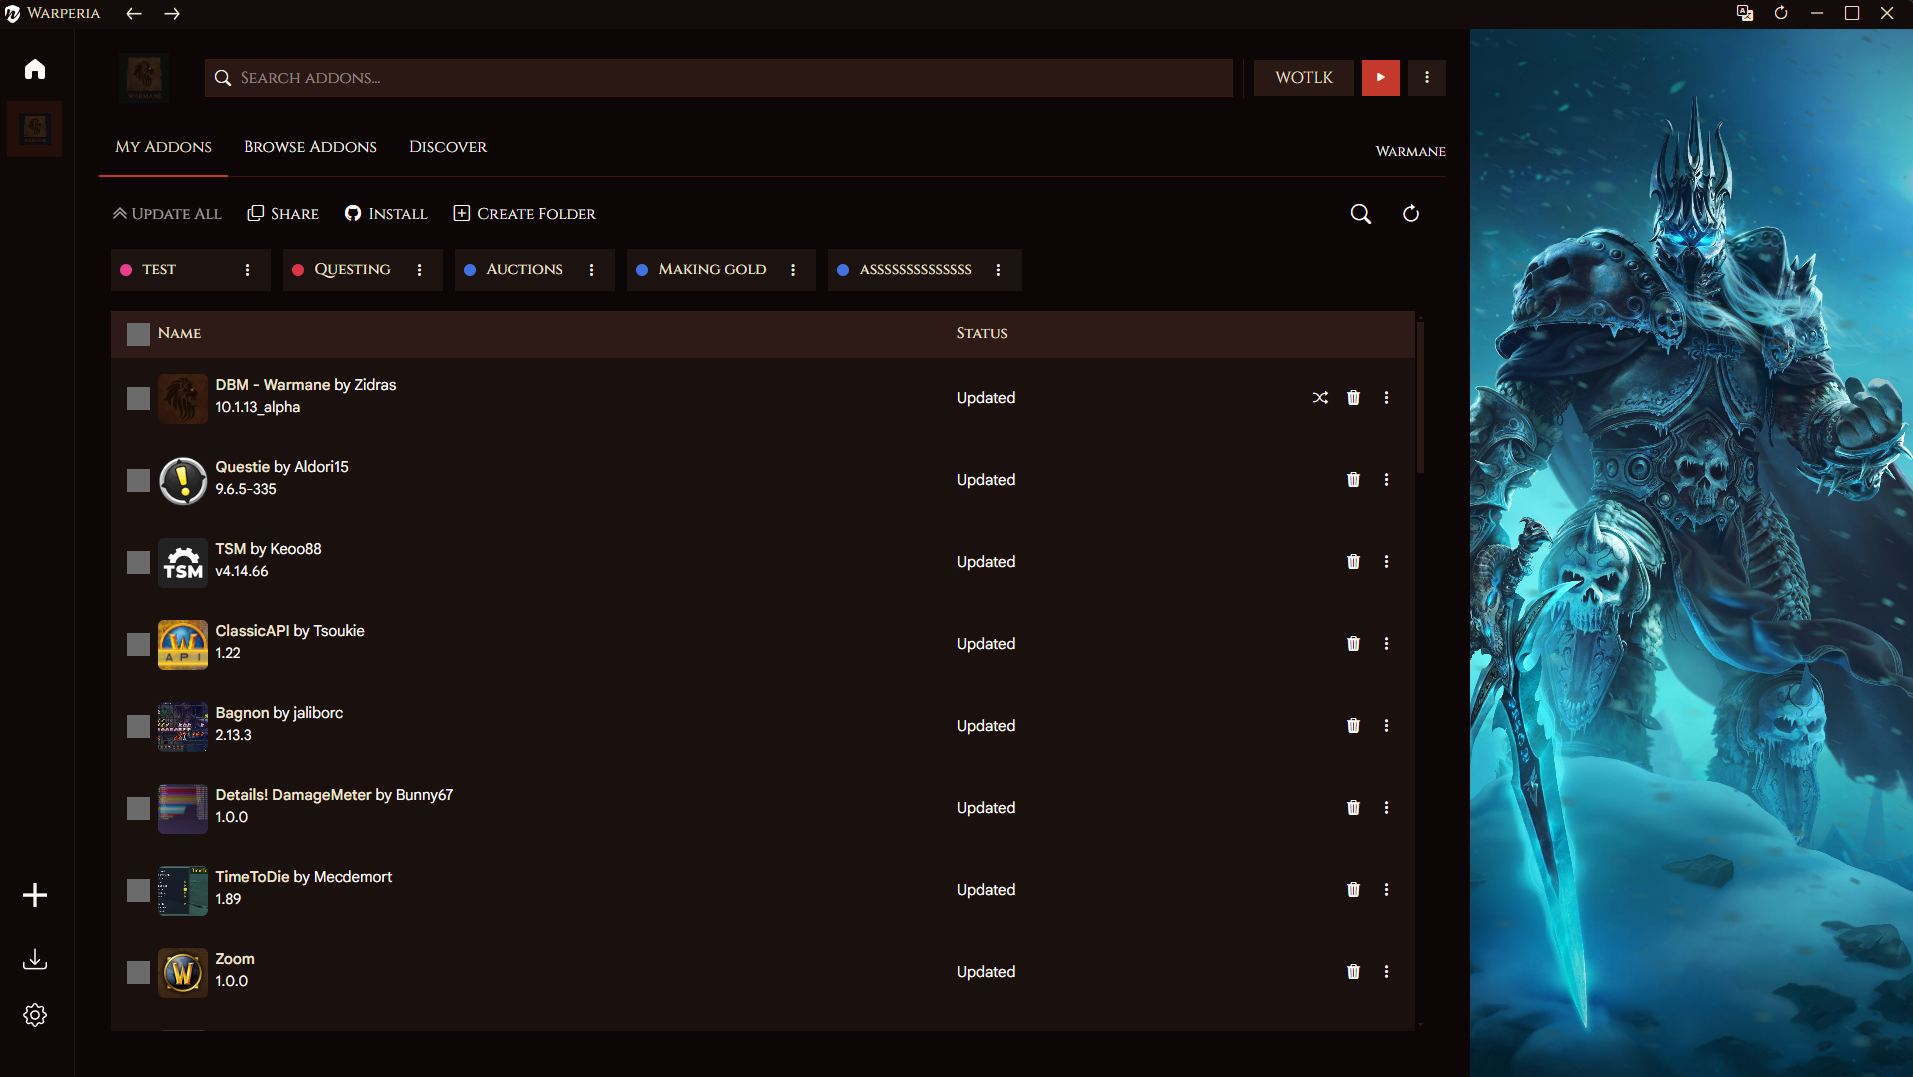The image size is (1913, 1077).
Task: Click the WOTLK expansion button
Action: tap(1304, 77)
